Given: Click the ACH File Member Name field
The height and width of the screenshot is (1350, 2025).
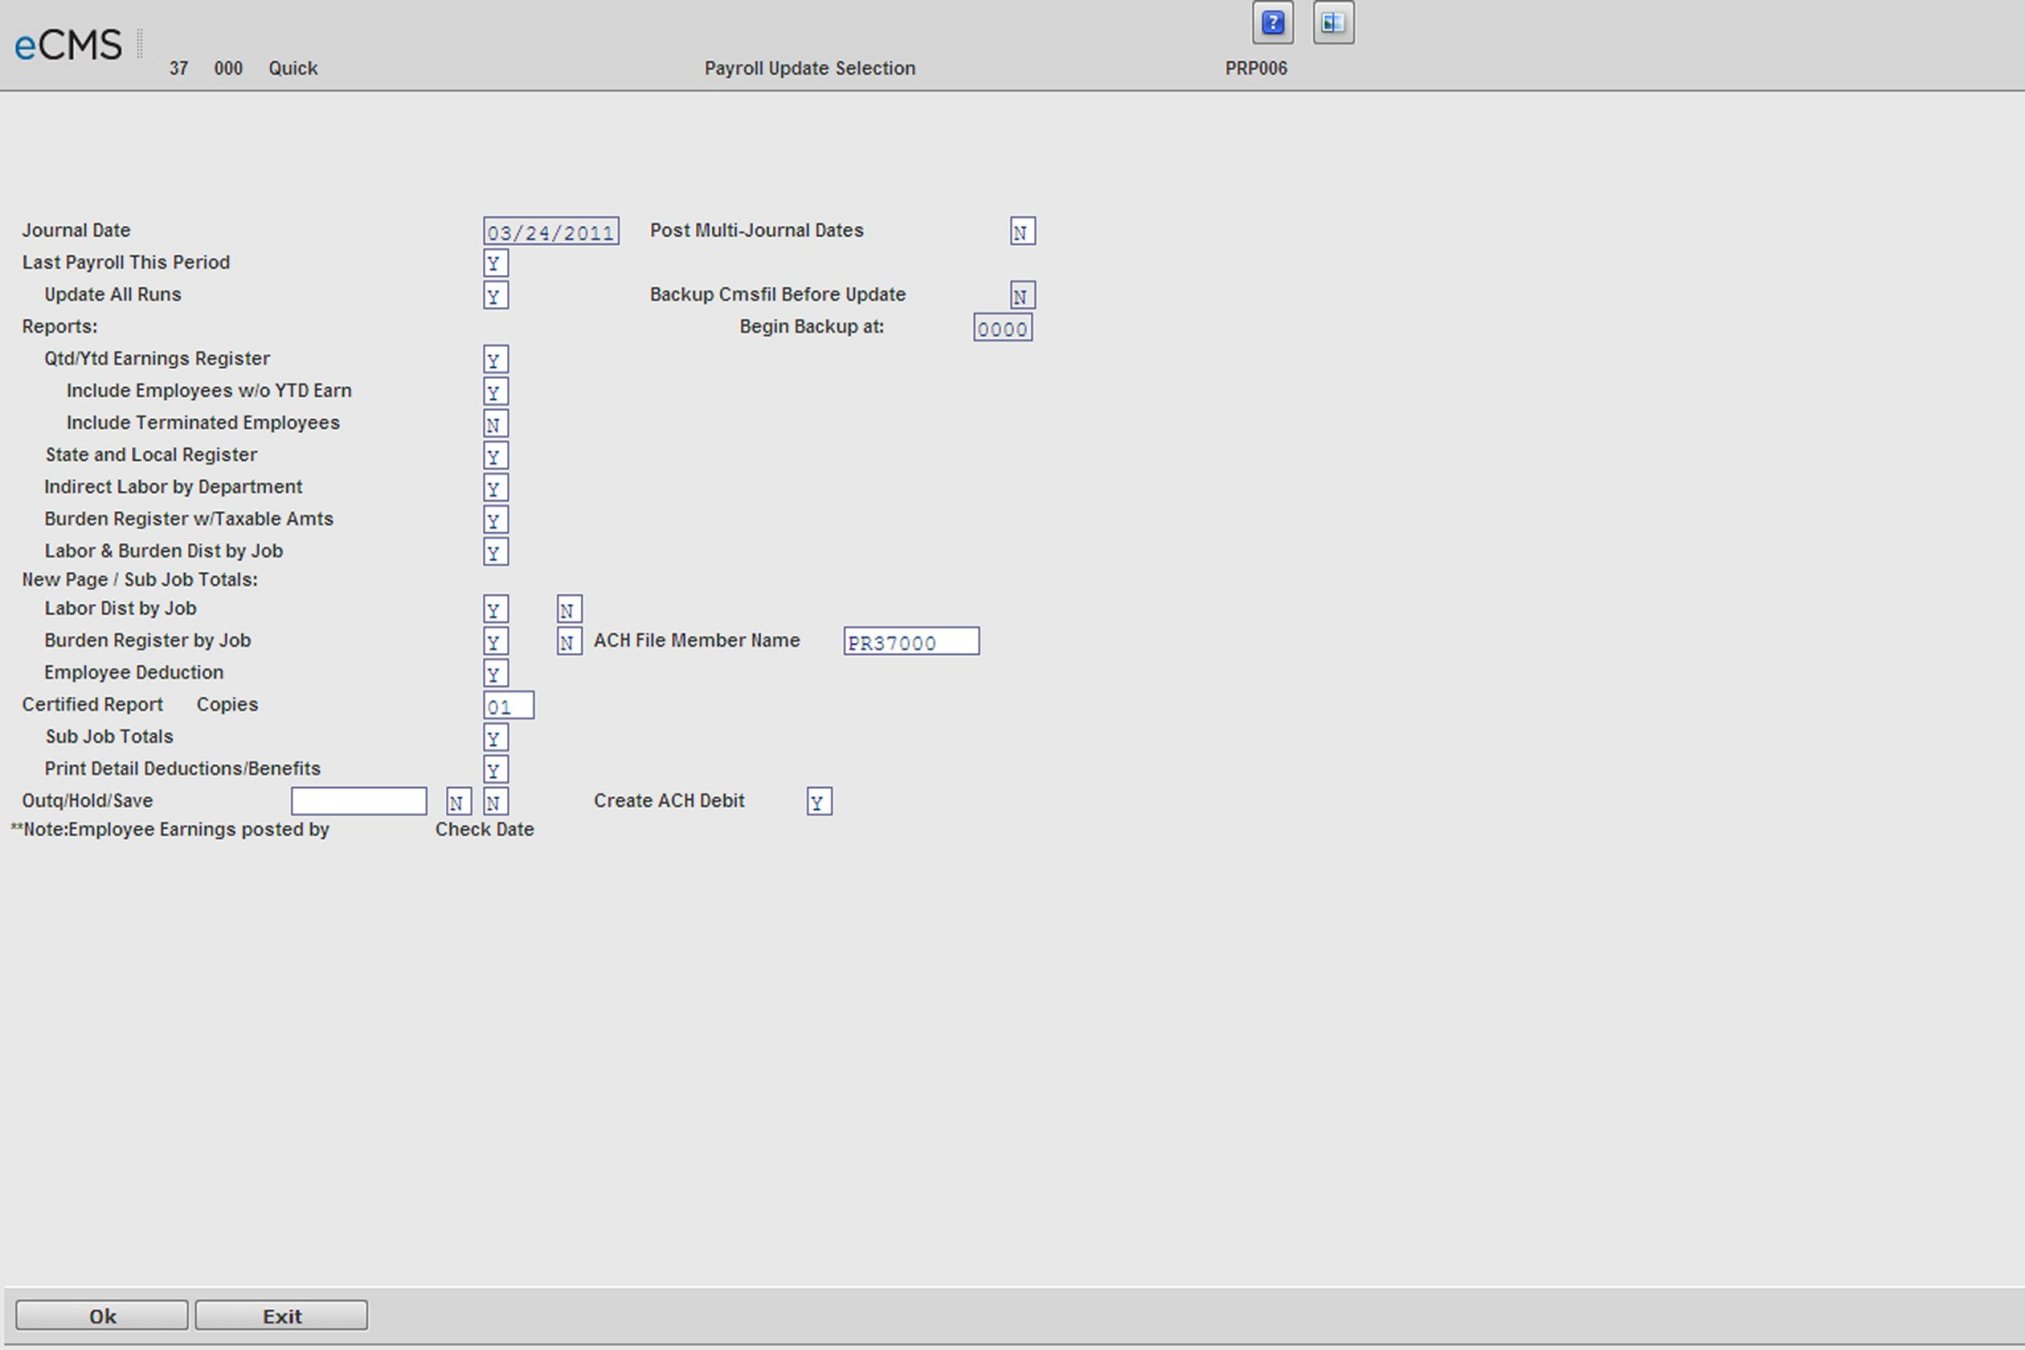Looking at the screenshot, I should (912, 640).
